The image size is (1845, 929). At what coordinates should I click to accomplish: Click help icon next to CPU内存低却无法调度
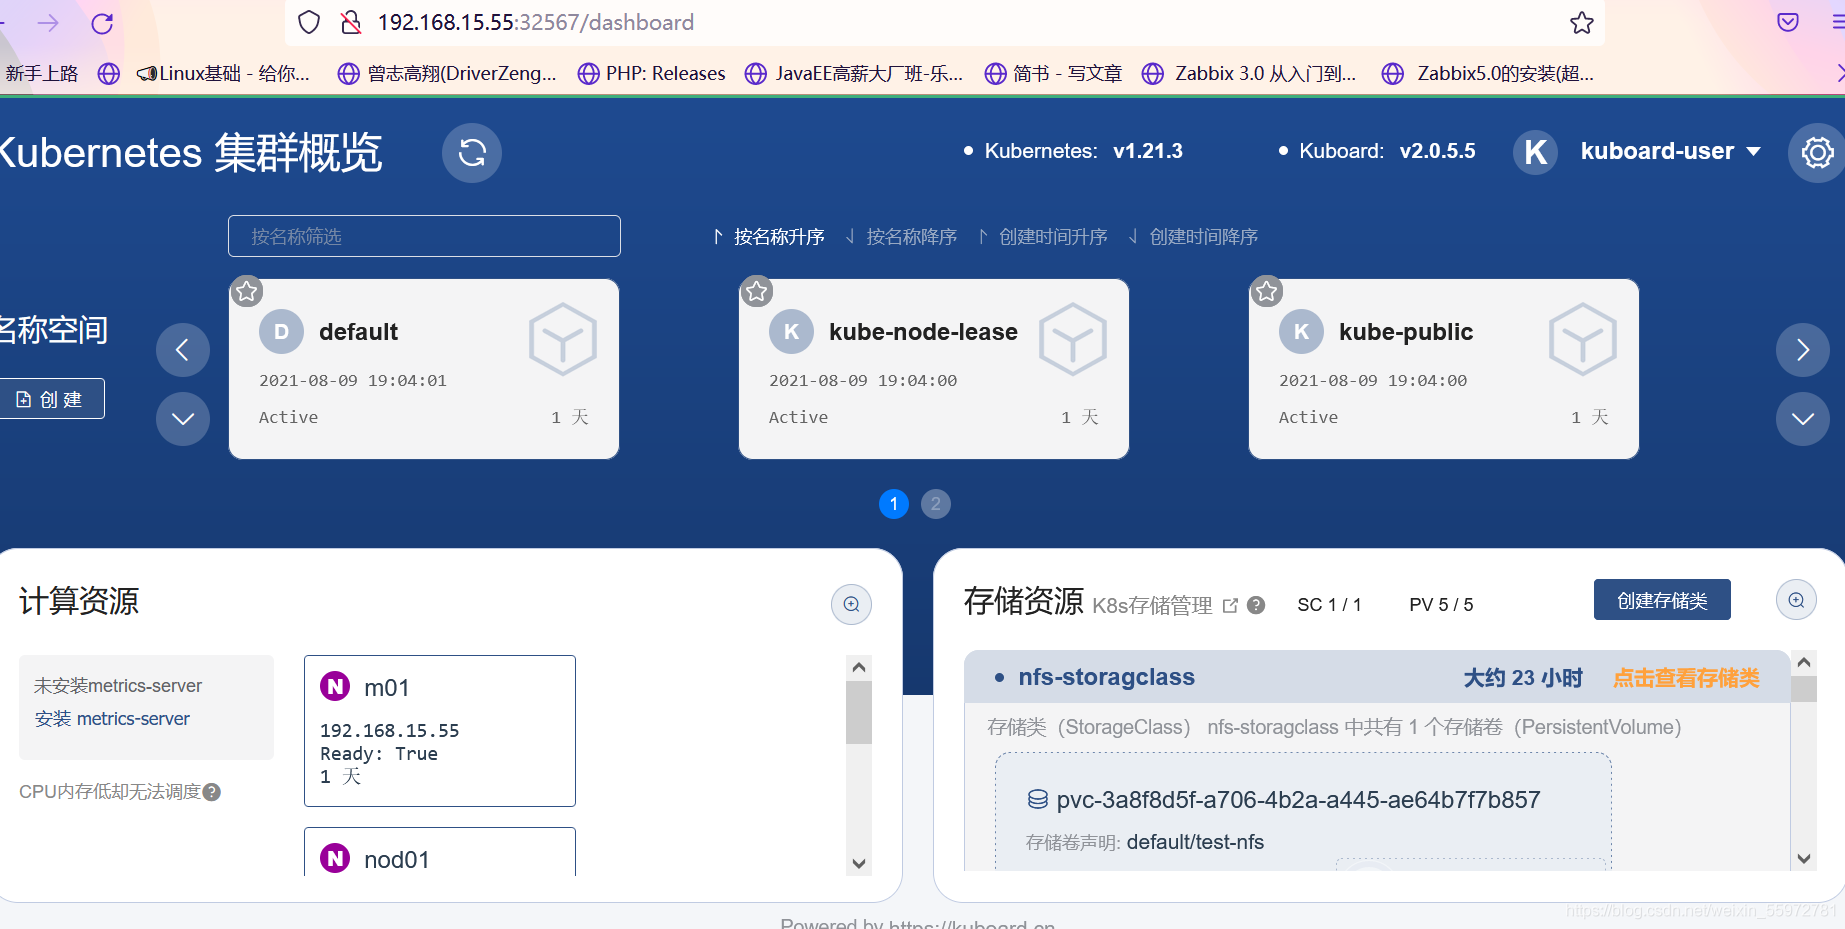pos(212,792)
